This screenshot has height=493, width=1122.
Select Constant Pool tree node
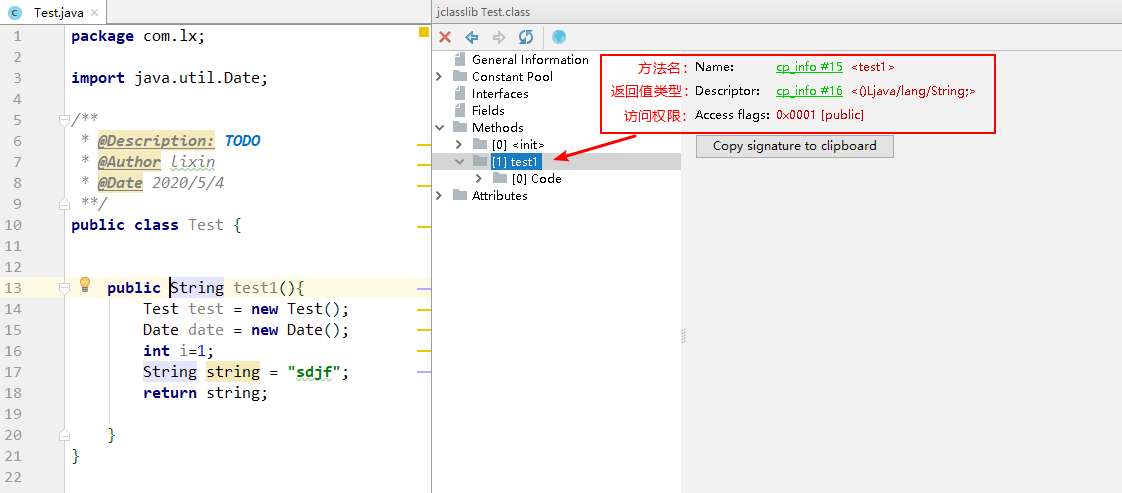(x=512, y=77)
